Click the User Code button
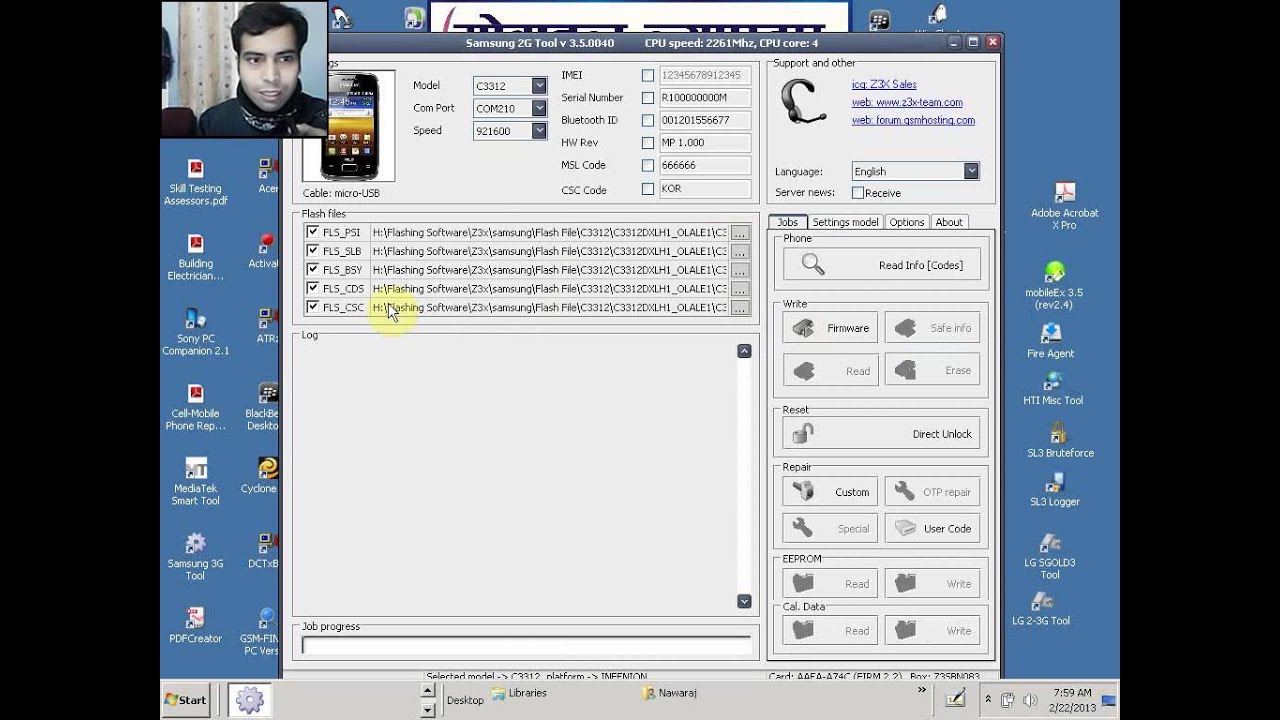Viewport: 1280px width, 720px height. [932, 529]
